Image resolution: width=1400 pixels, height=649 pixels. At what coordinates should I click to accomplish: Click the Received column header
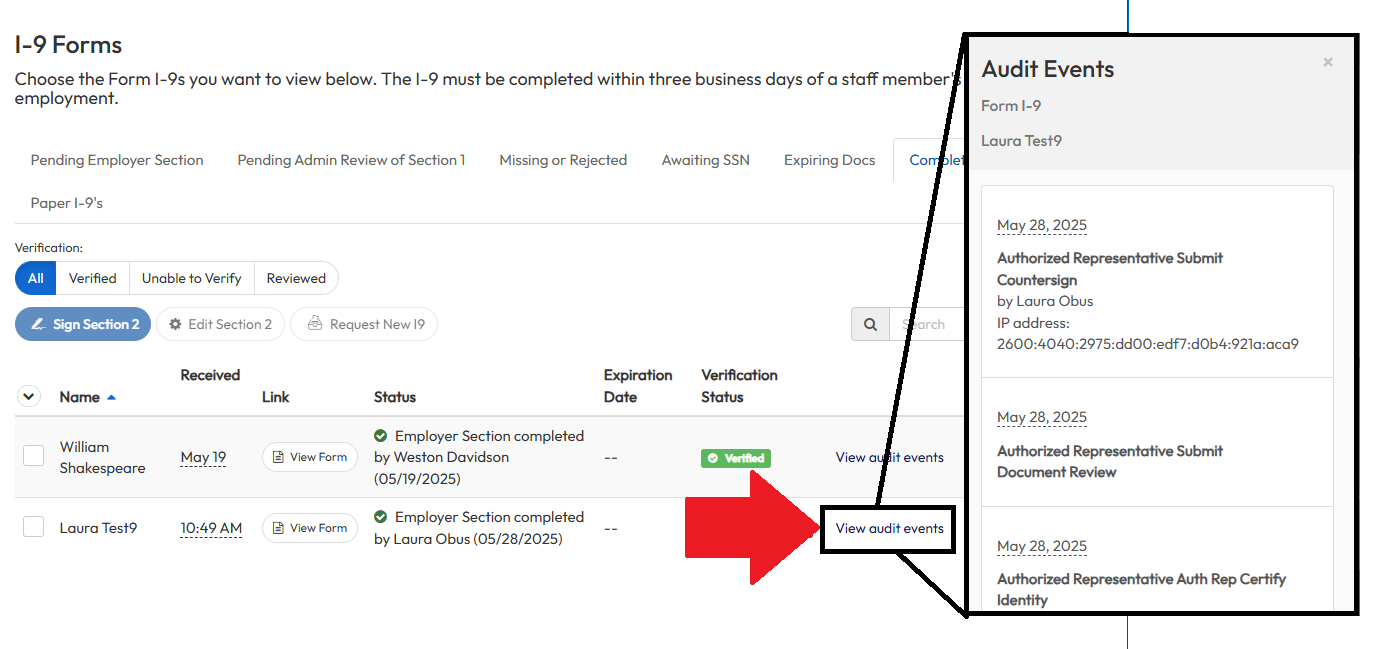click(x=210, y=375)
